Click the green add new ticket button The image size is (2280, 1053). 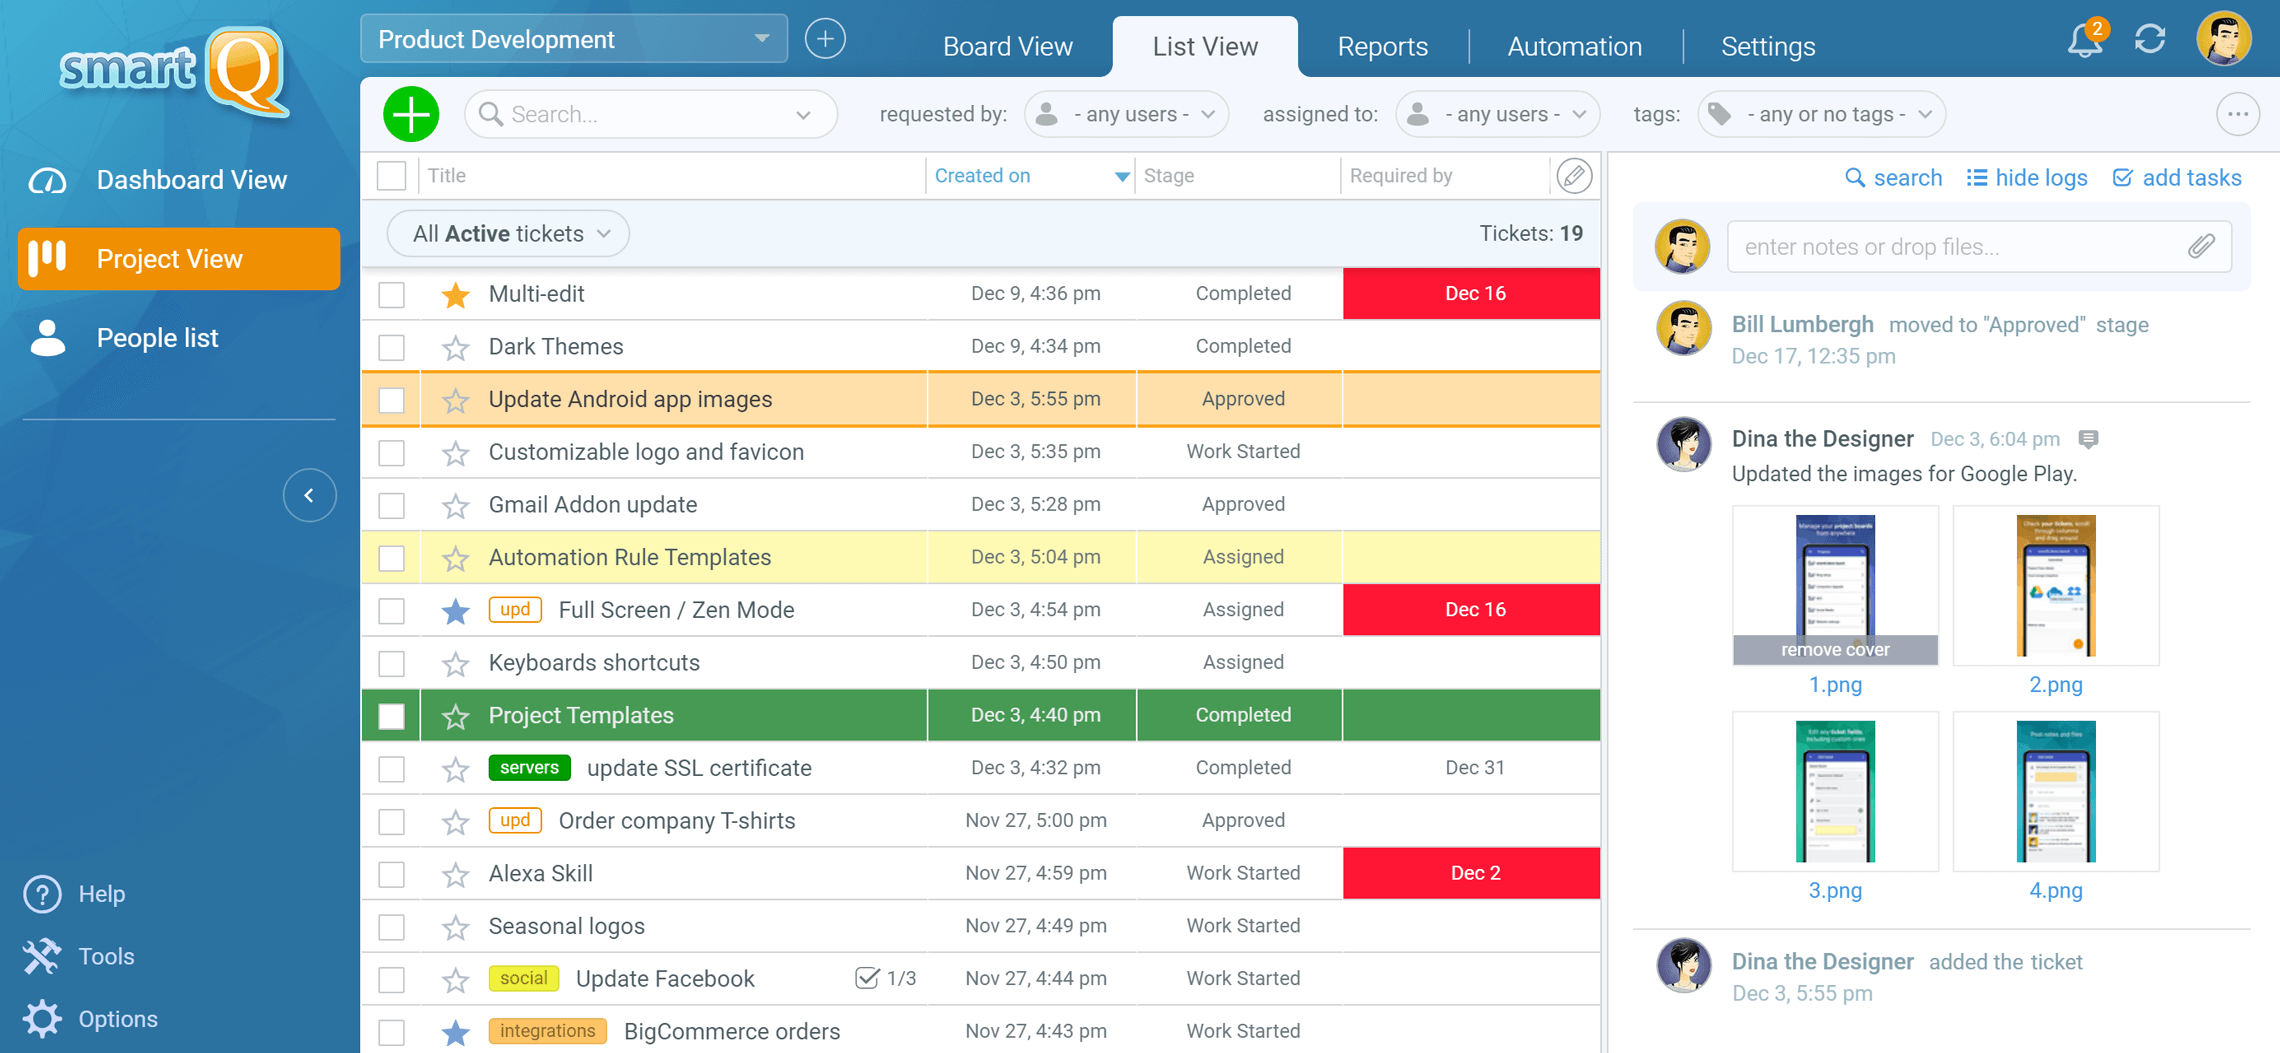(x=411, y=115)
